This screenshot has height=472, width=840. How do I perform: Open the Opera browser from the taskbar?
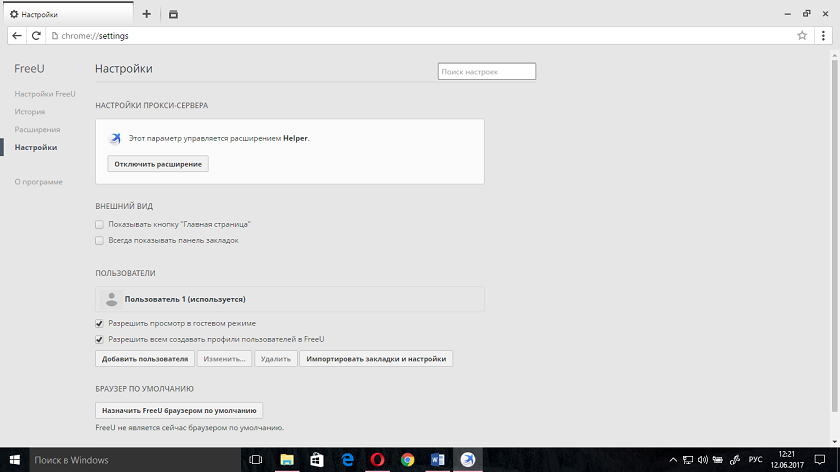377,460
